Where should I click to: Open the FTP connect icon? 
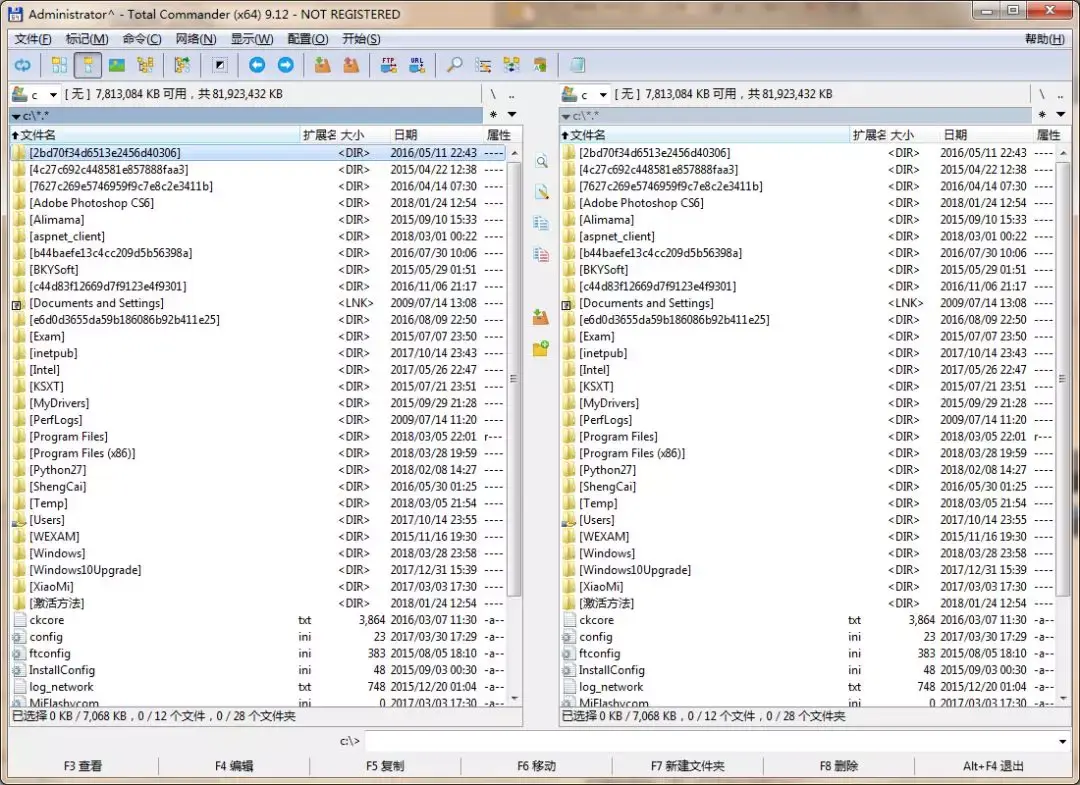click(388, 65)
